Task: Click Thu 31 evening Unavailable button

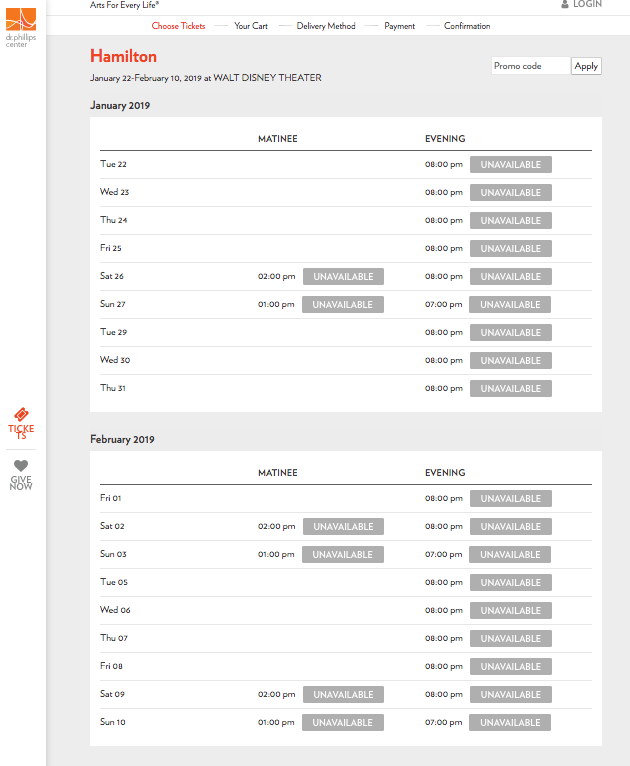Action: (511, 388)
